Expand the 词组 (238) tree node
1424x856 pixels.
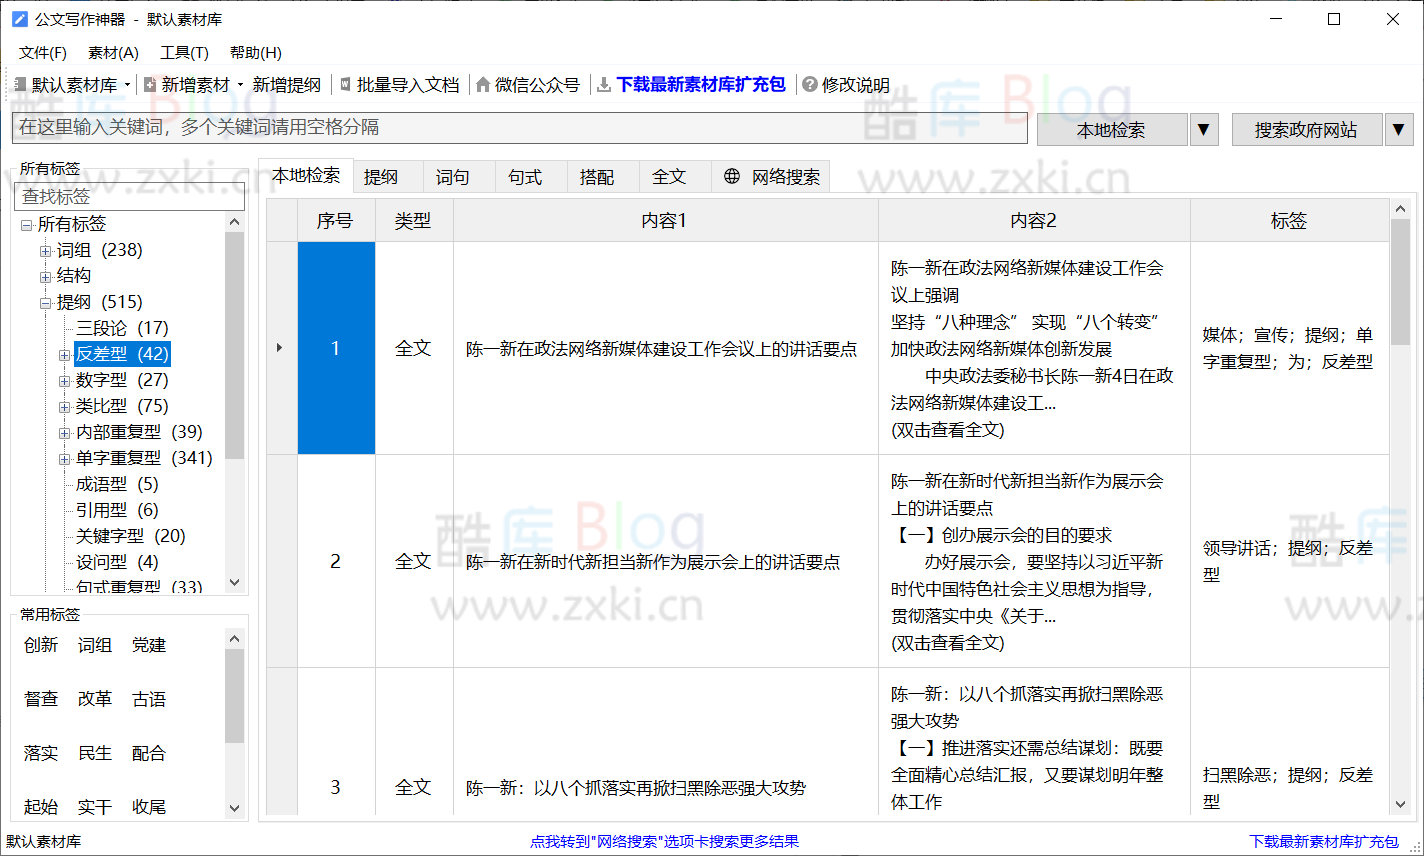point(46,249)
